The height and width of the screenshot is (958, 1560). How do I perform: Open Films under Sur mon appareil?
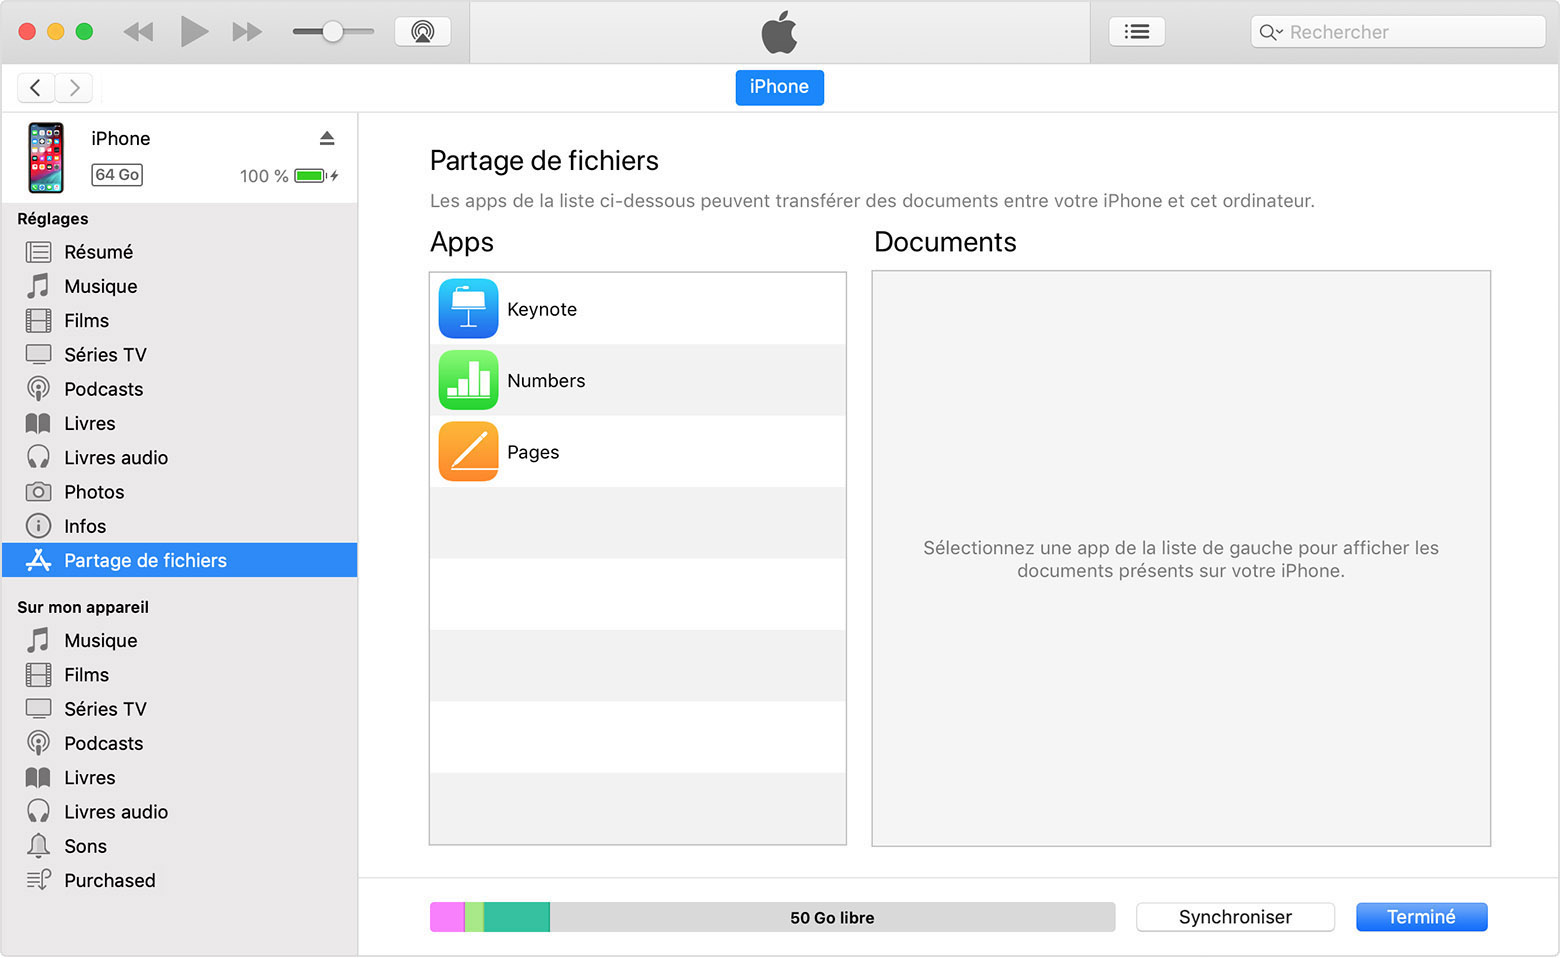180,675
